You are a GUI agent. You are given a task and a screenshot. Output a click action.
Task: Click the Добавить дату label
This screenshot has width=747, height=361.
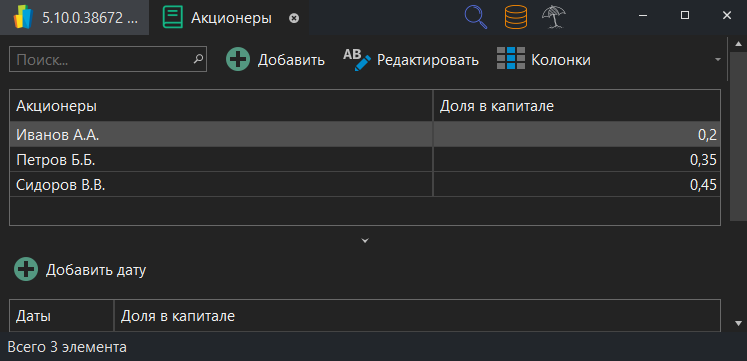(x=96, y=270)
